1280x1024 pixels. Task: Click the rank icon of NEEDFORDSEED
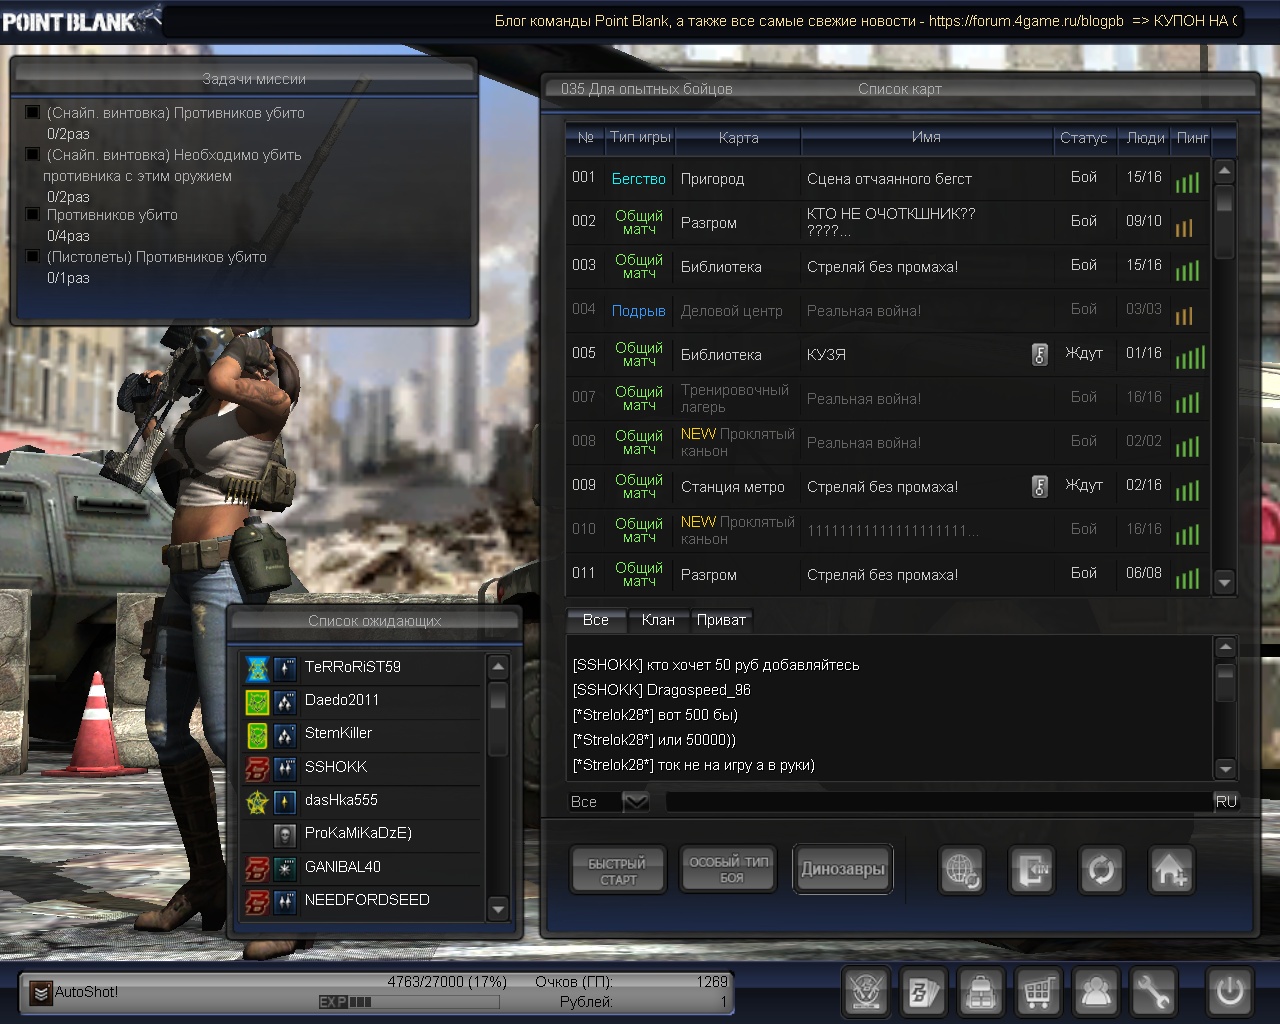(x=285, y=901)
